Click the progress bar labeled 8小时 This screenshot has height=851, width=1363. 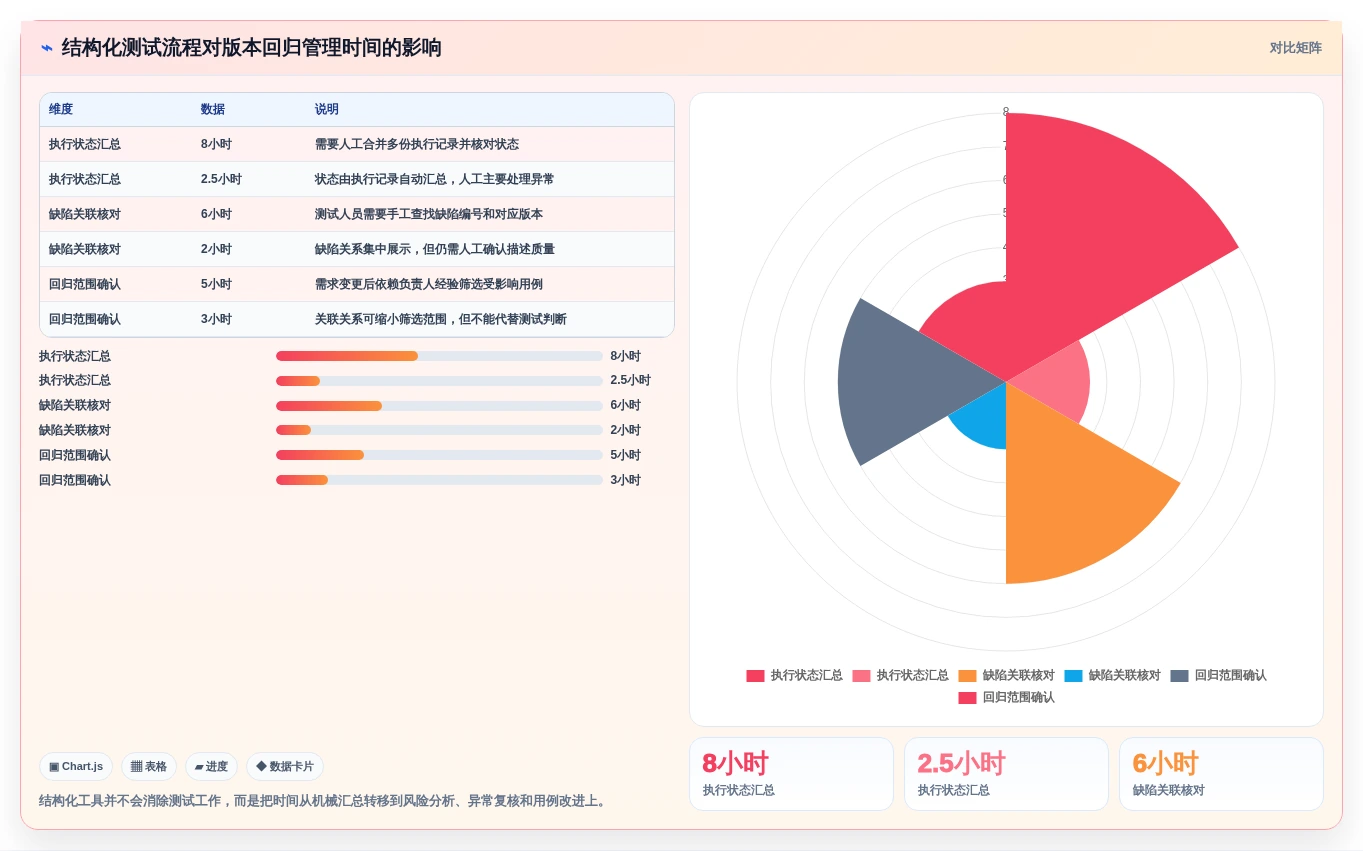[439, 356]
